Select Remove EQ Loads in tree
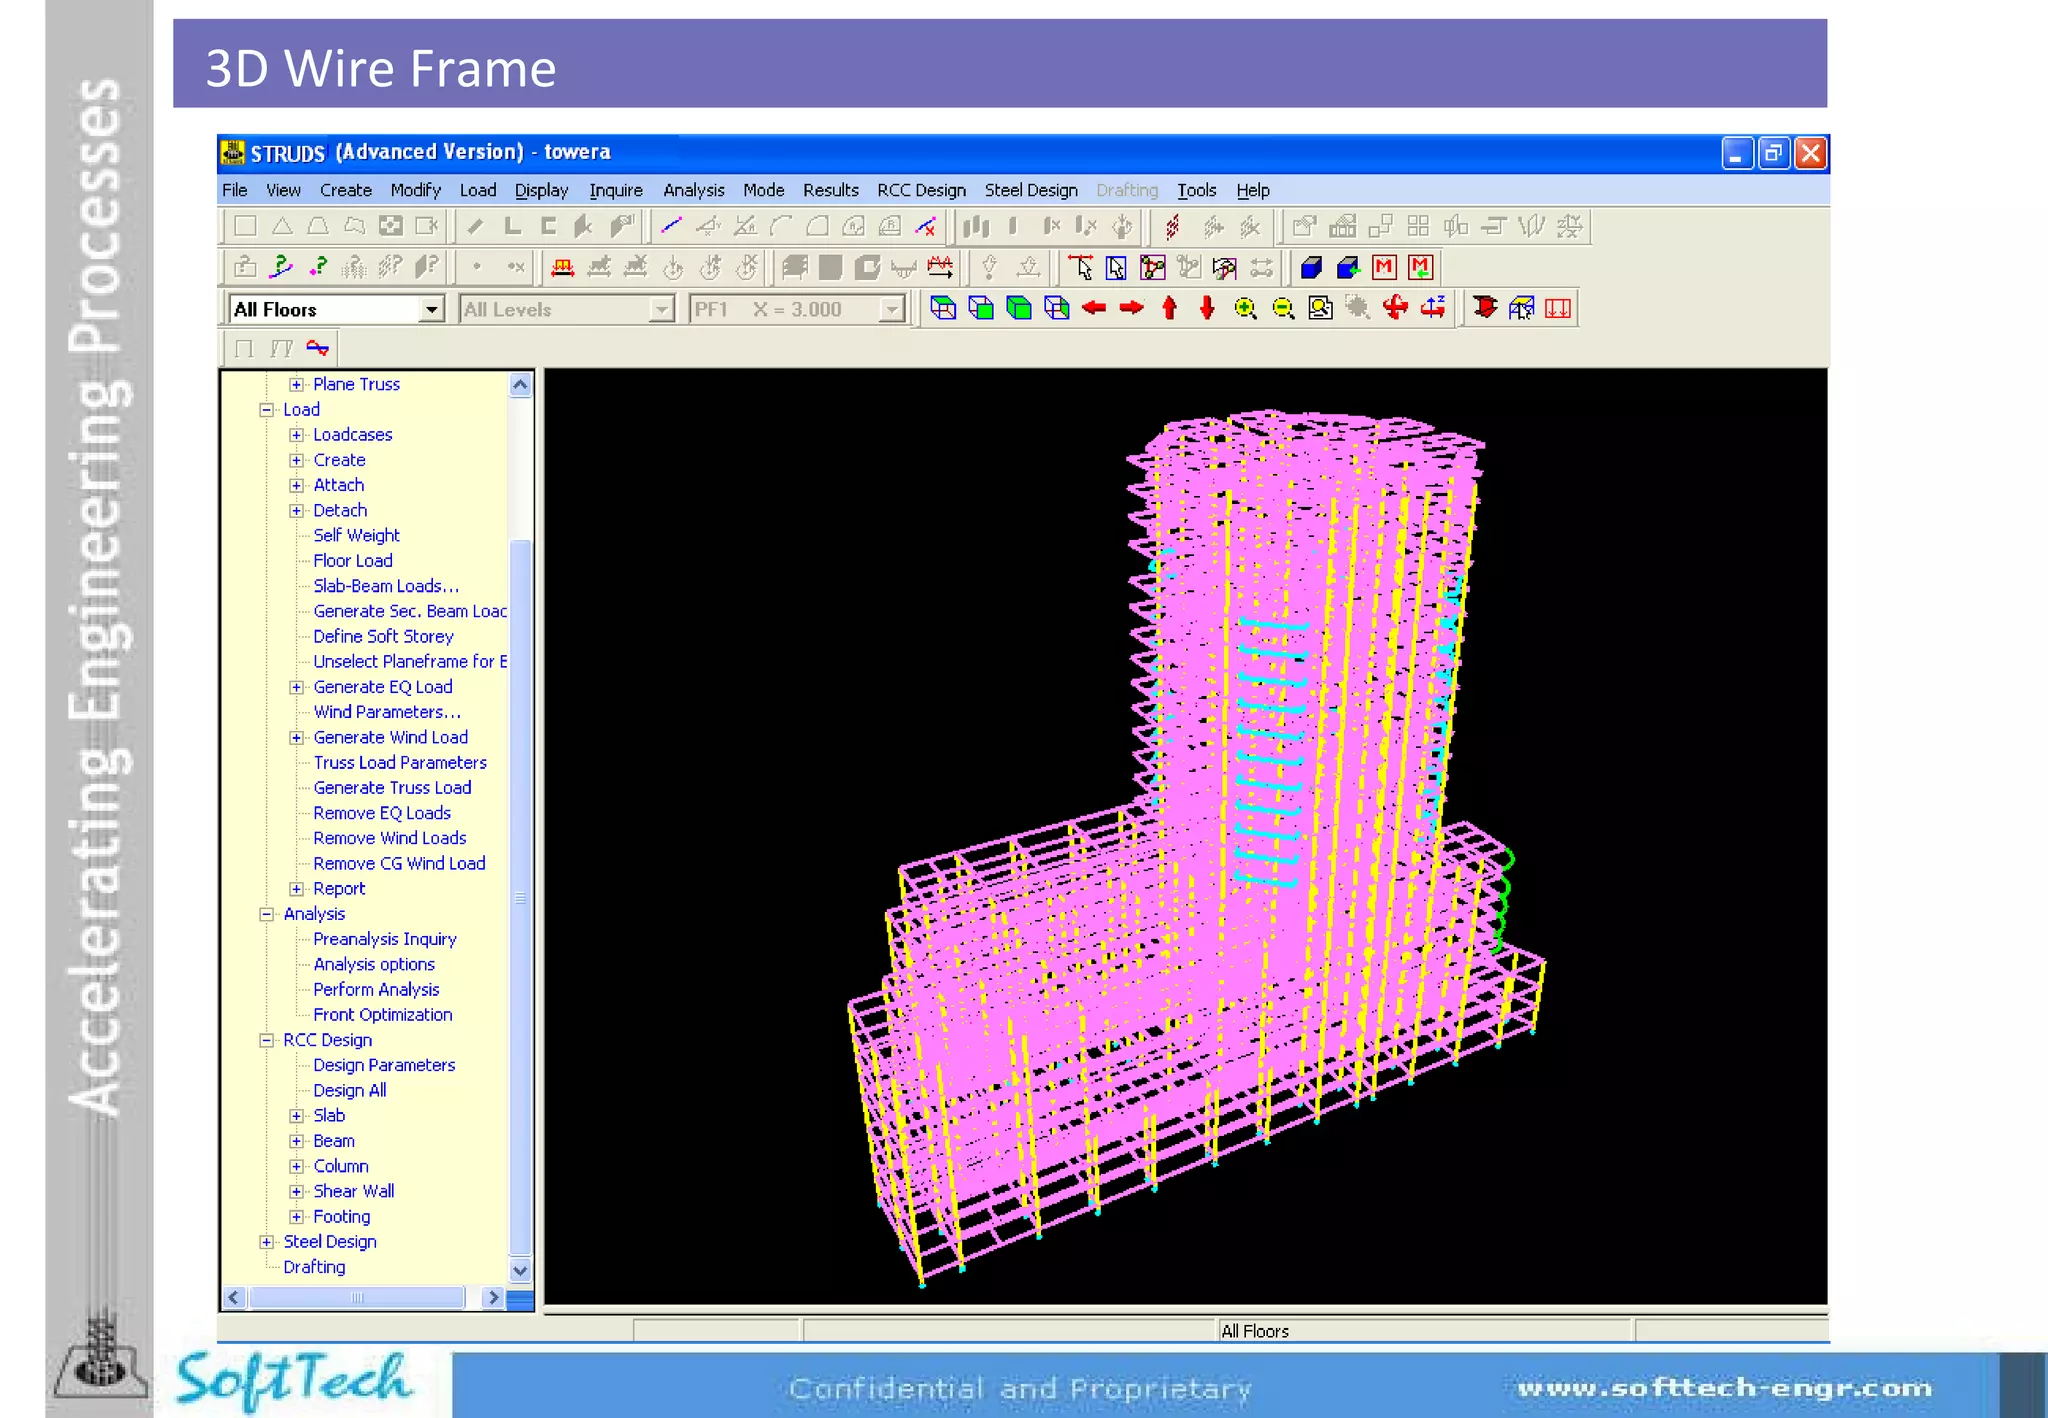 click(x=382, y=813)
